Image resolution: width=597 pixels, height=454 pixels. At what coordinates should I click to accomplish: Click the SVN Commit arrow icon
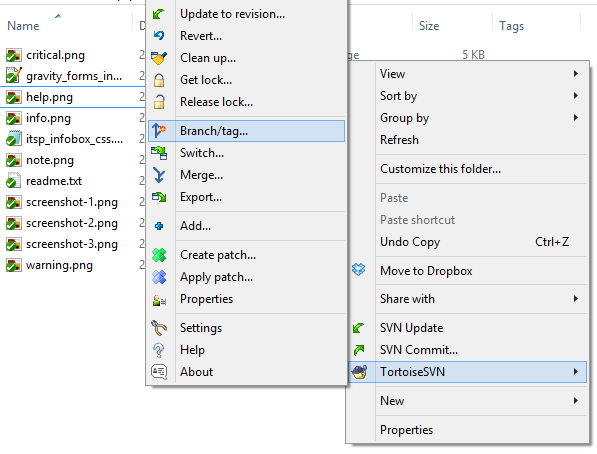tap(359, 350)
